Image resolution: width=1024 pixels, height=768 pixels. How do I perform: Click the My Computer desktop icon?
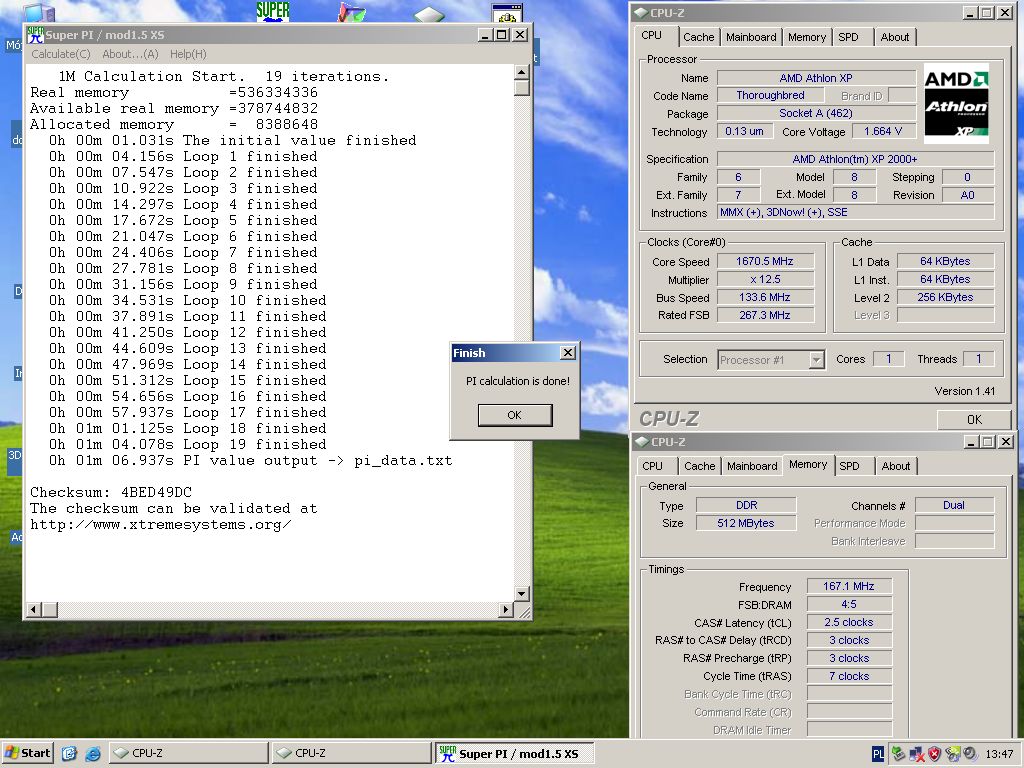point(39,12)
